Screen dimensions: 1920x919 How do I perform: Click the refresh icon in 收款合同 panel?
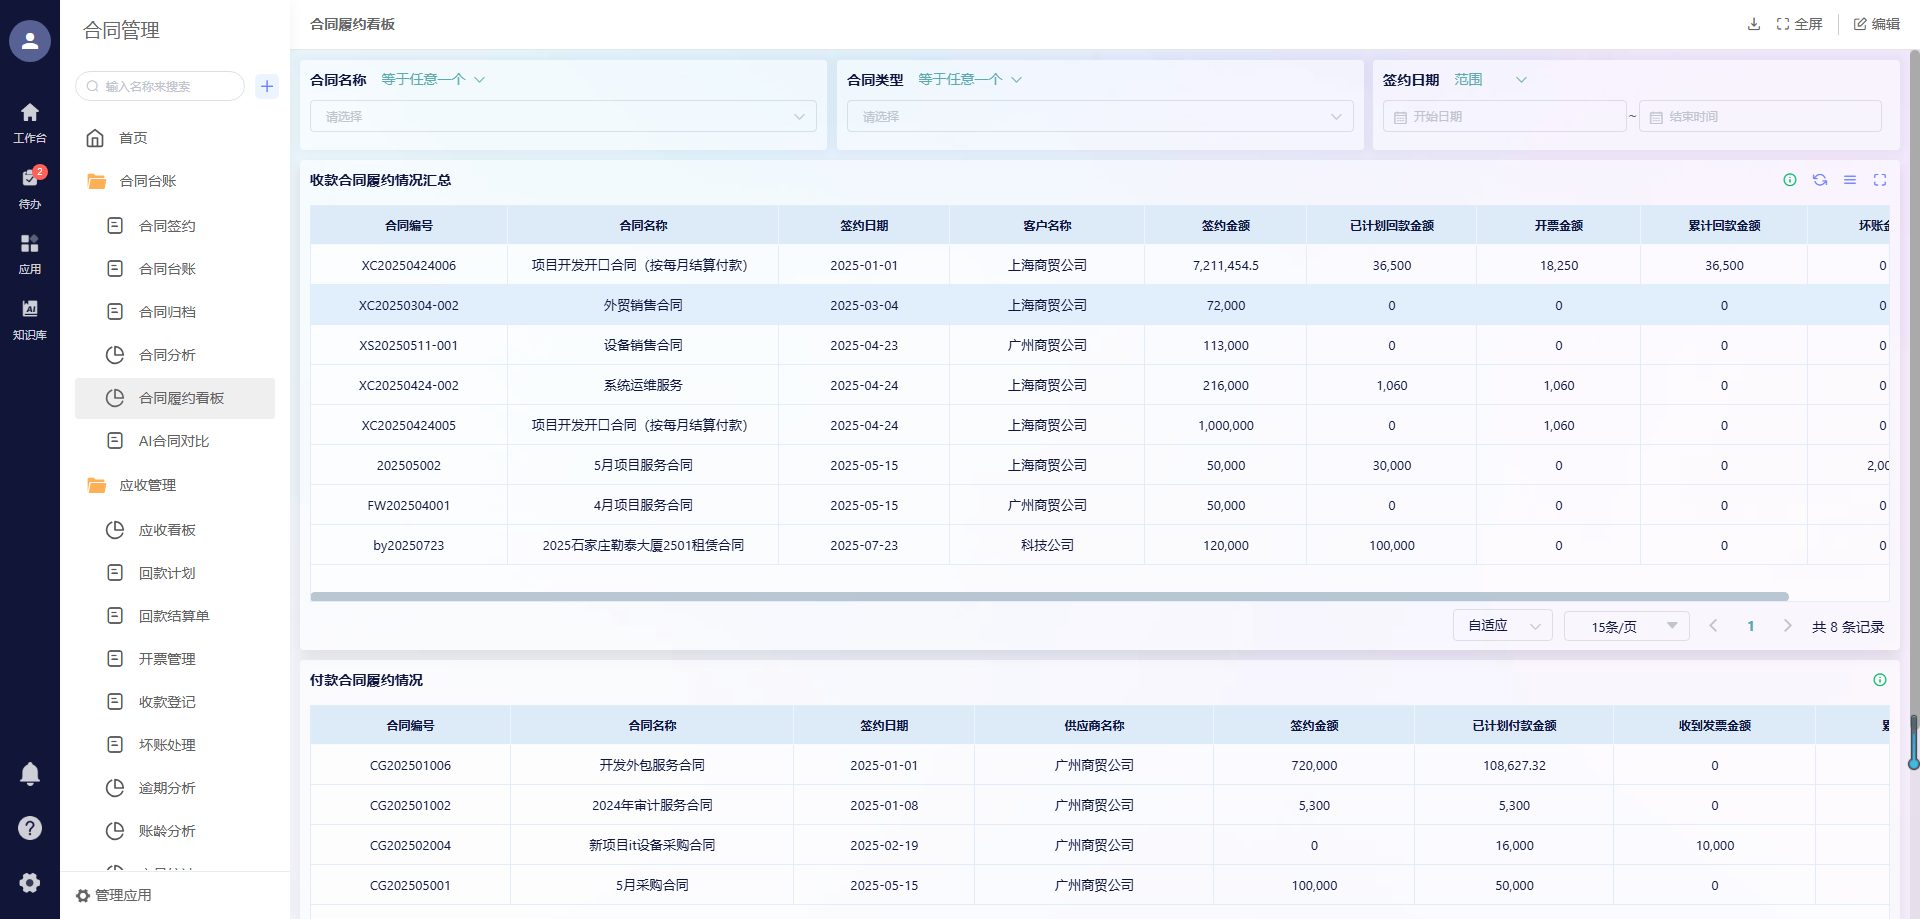point(1820,180)
